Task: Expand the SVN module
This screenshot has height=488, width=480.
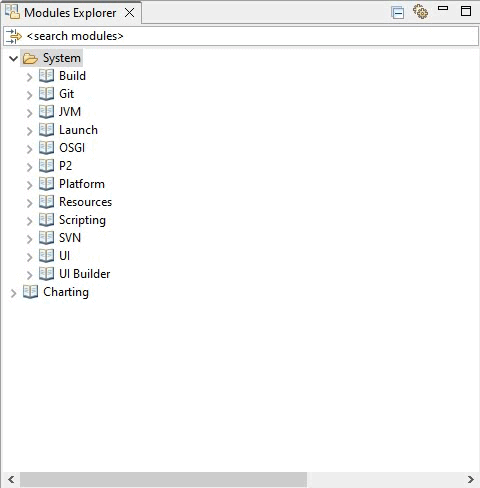Action: coord(30,239)
